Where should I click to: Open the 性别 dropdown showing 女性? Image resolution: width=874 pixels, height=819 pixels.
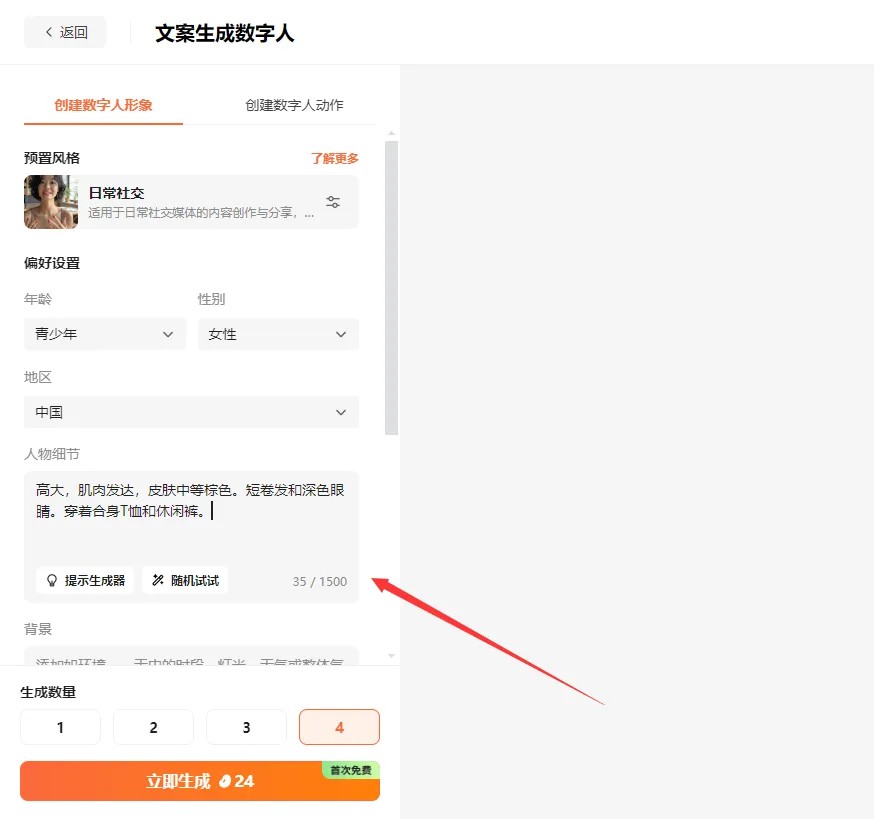(278, 334)
